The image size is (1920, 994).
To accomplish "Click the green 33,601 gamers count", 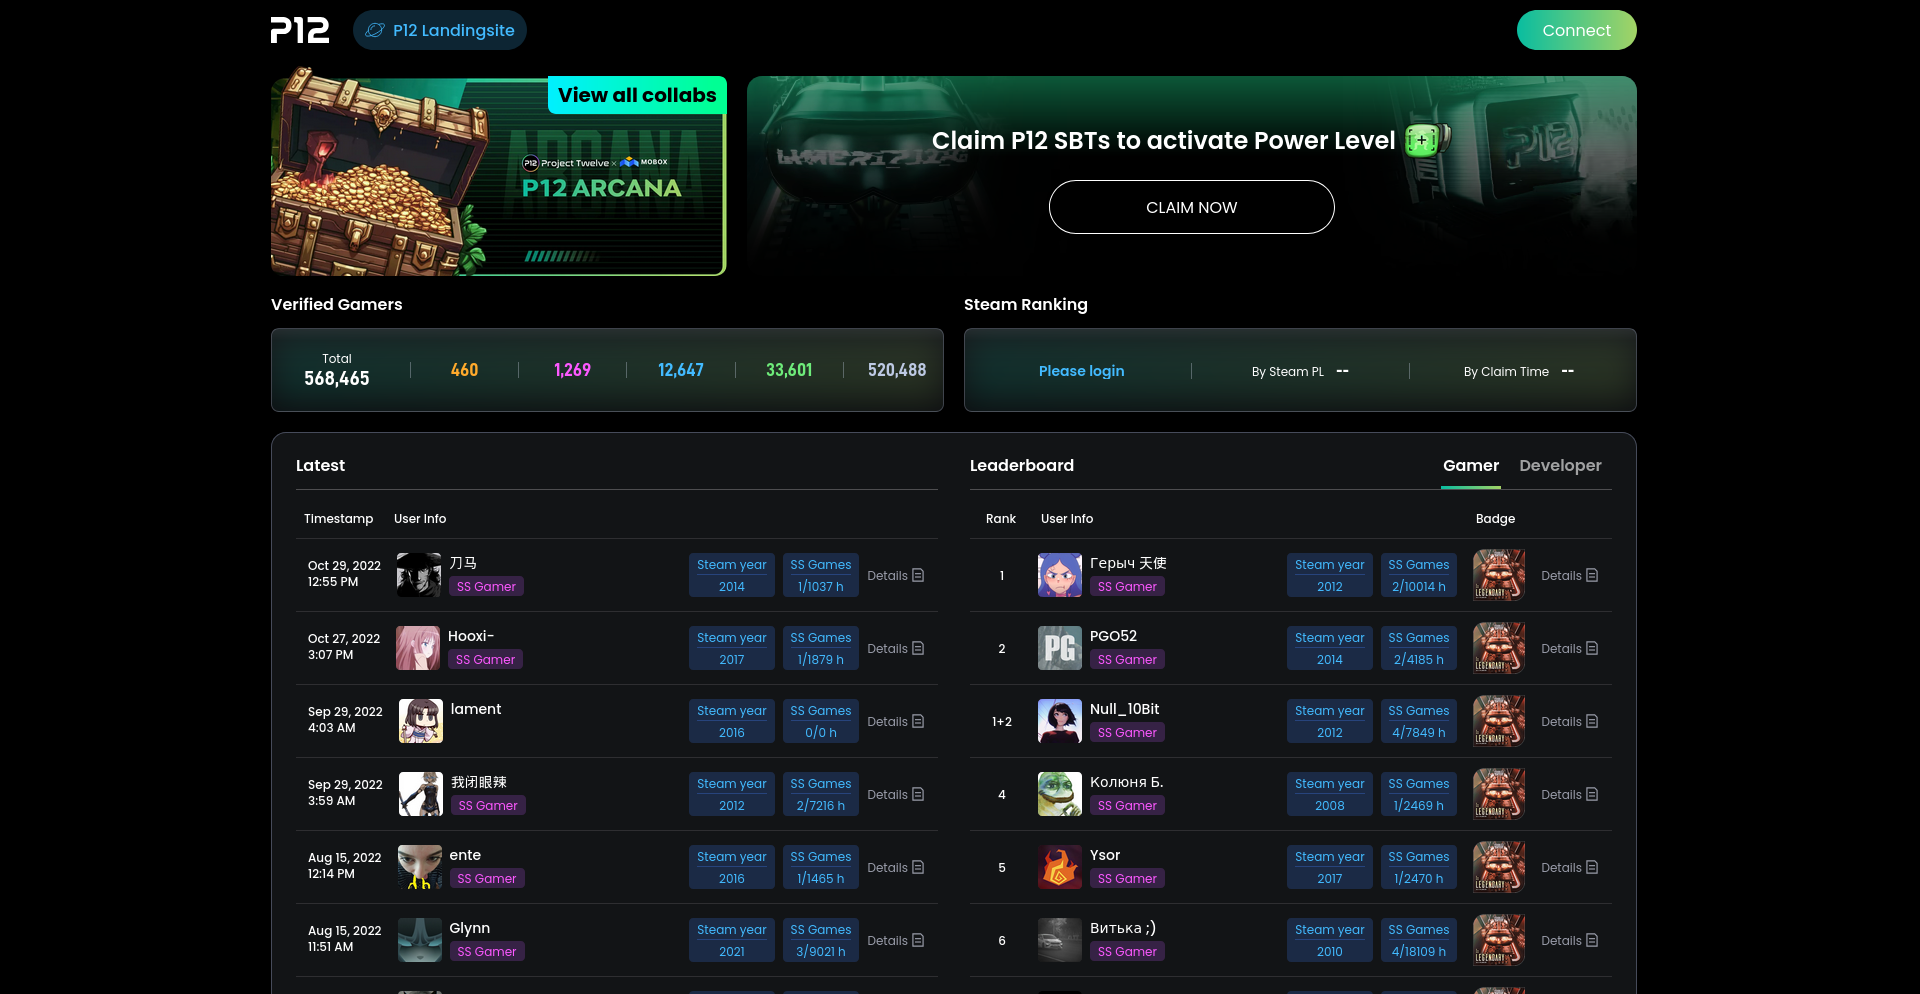I will click(789, 370).
